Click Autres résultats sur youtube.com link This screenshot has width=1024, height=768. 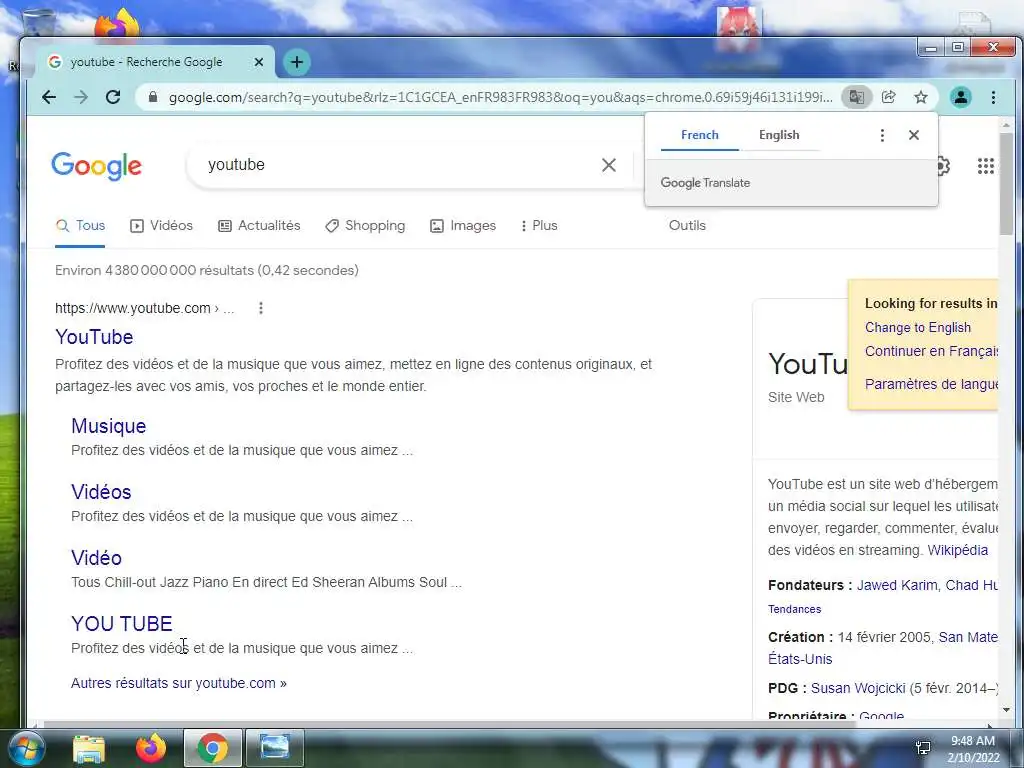click(179, 683)
